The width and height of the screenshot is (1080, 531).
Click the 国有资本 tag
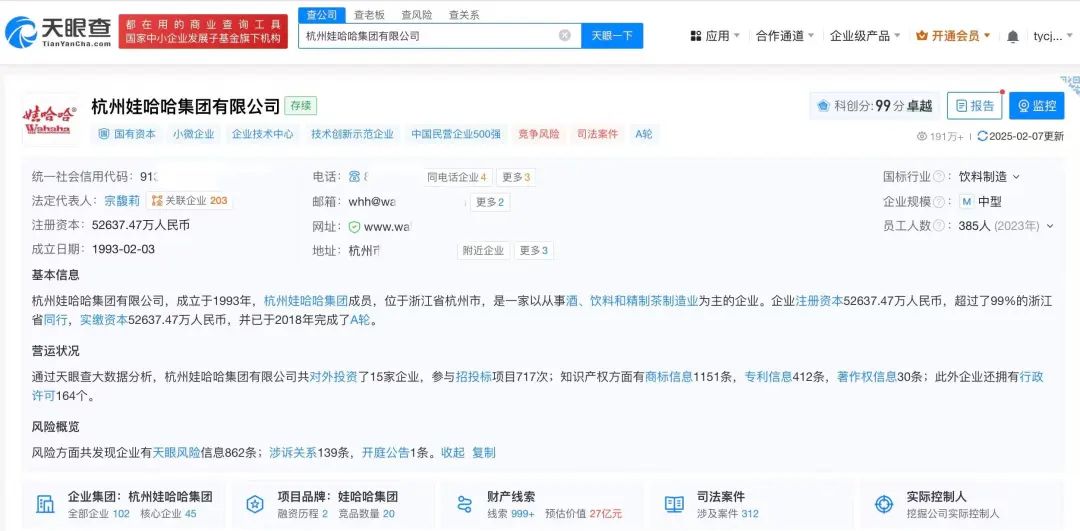(x=127, y=134)
